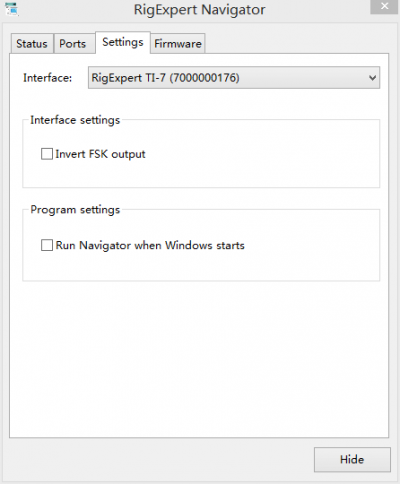Switch to the Status tab
The height and width of the screenshot is (484, 400).
[x=32, y=43]
